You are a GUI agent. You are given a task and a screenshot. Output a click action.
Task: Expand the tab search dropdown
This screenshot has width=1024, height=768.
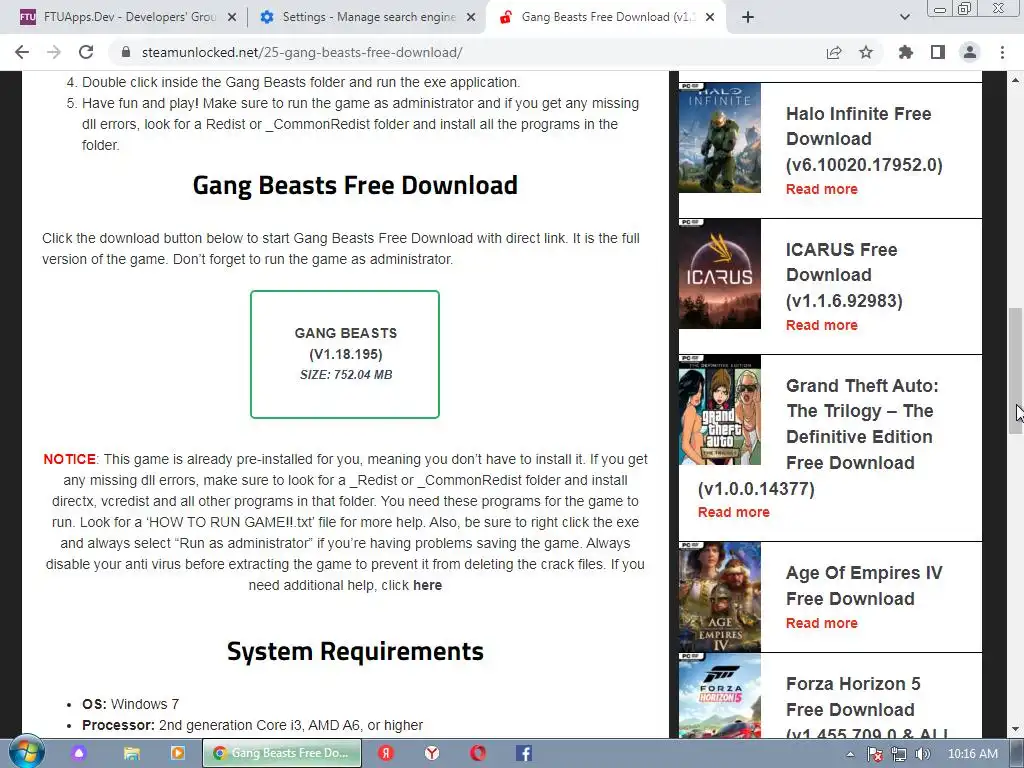click(904, 17)
